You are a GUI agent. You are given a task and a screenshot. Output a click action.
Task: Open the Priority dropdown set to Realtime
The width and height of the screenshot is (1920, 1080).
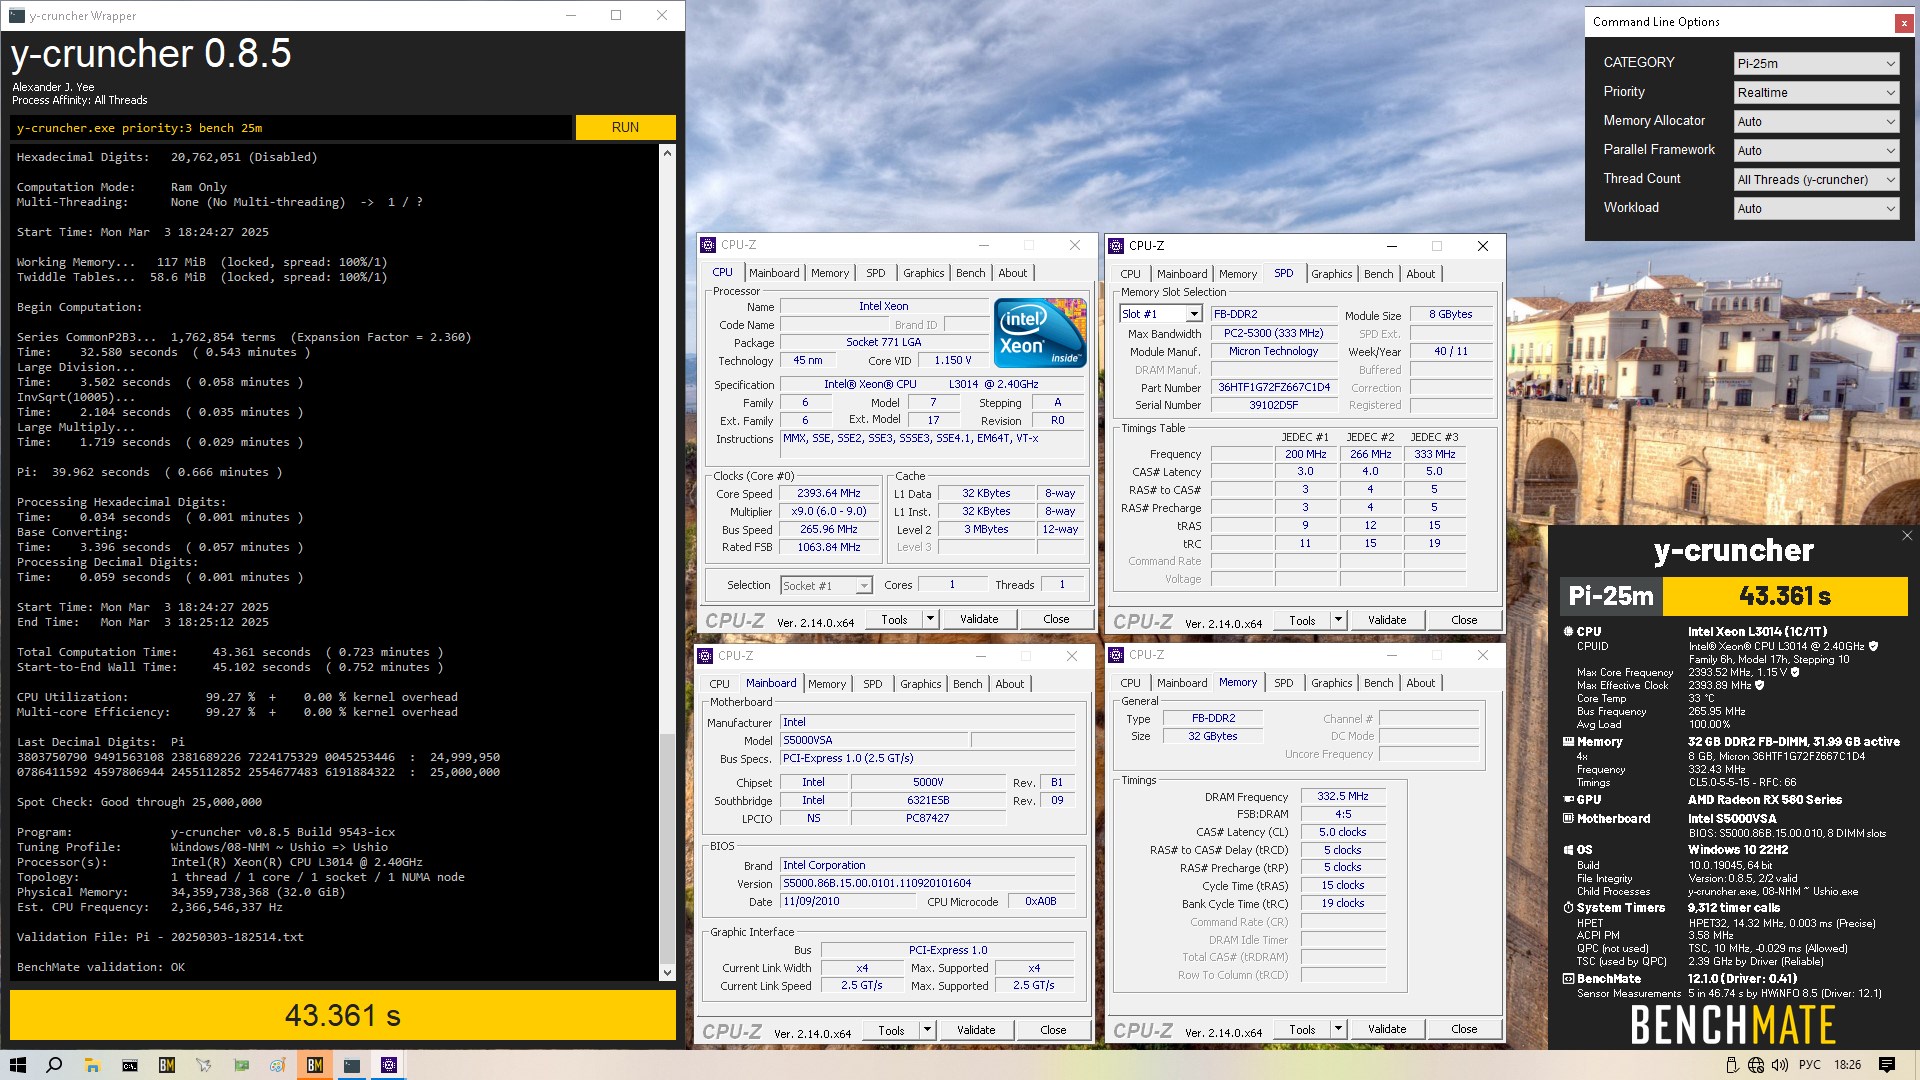[x=1816, y=92]
